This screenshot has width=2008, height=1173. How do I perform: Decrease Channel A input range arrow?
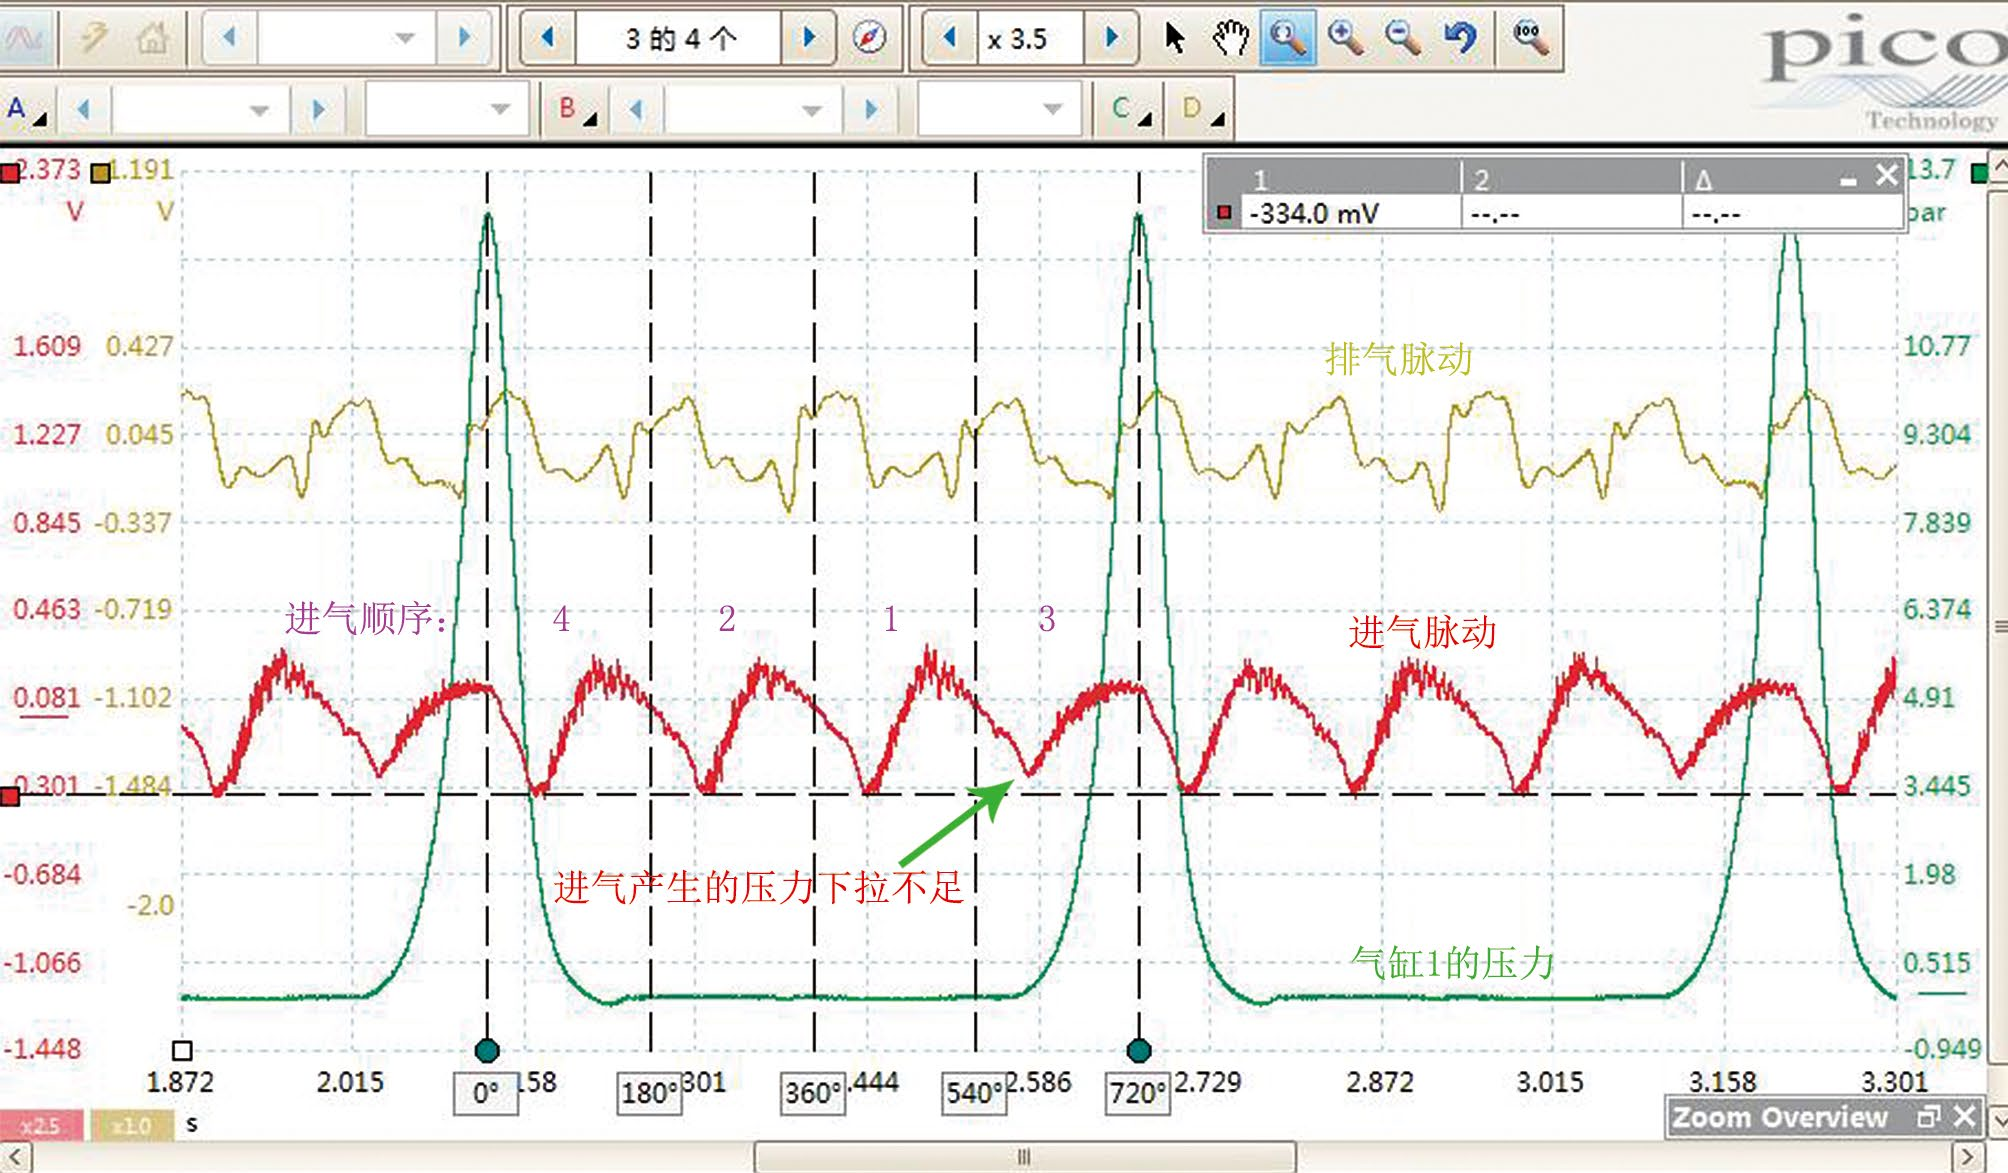click(x=84, y=109)
